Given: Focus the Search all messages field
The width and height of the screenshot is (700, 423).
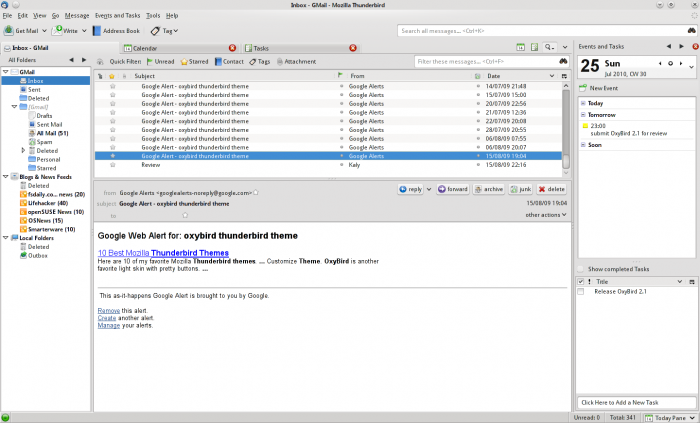Looking at the screenshot, I should click(542, 31).
